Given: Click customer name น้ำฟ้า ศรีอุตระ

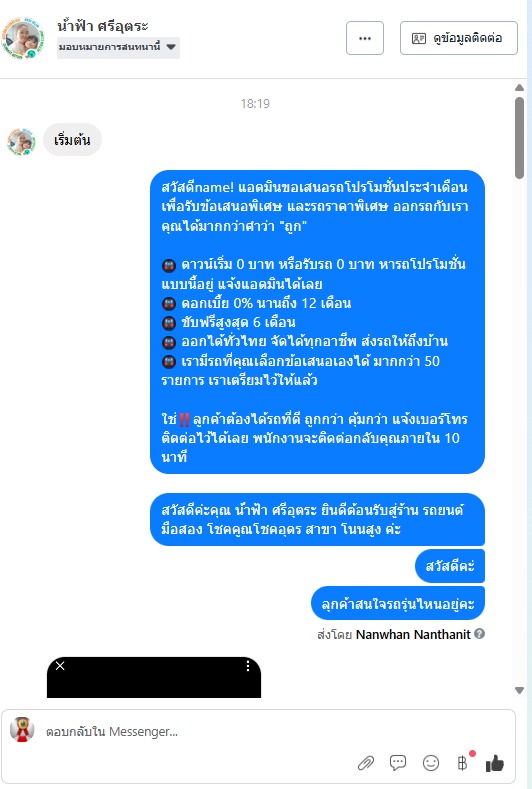Looking at the screenshot, I should [103, 25].
